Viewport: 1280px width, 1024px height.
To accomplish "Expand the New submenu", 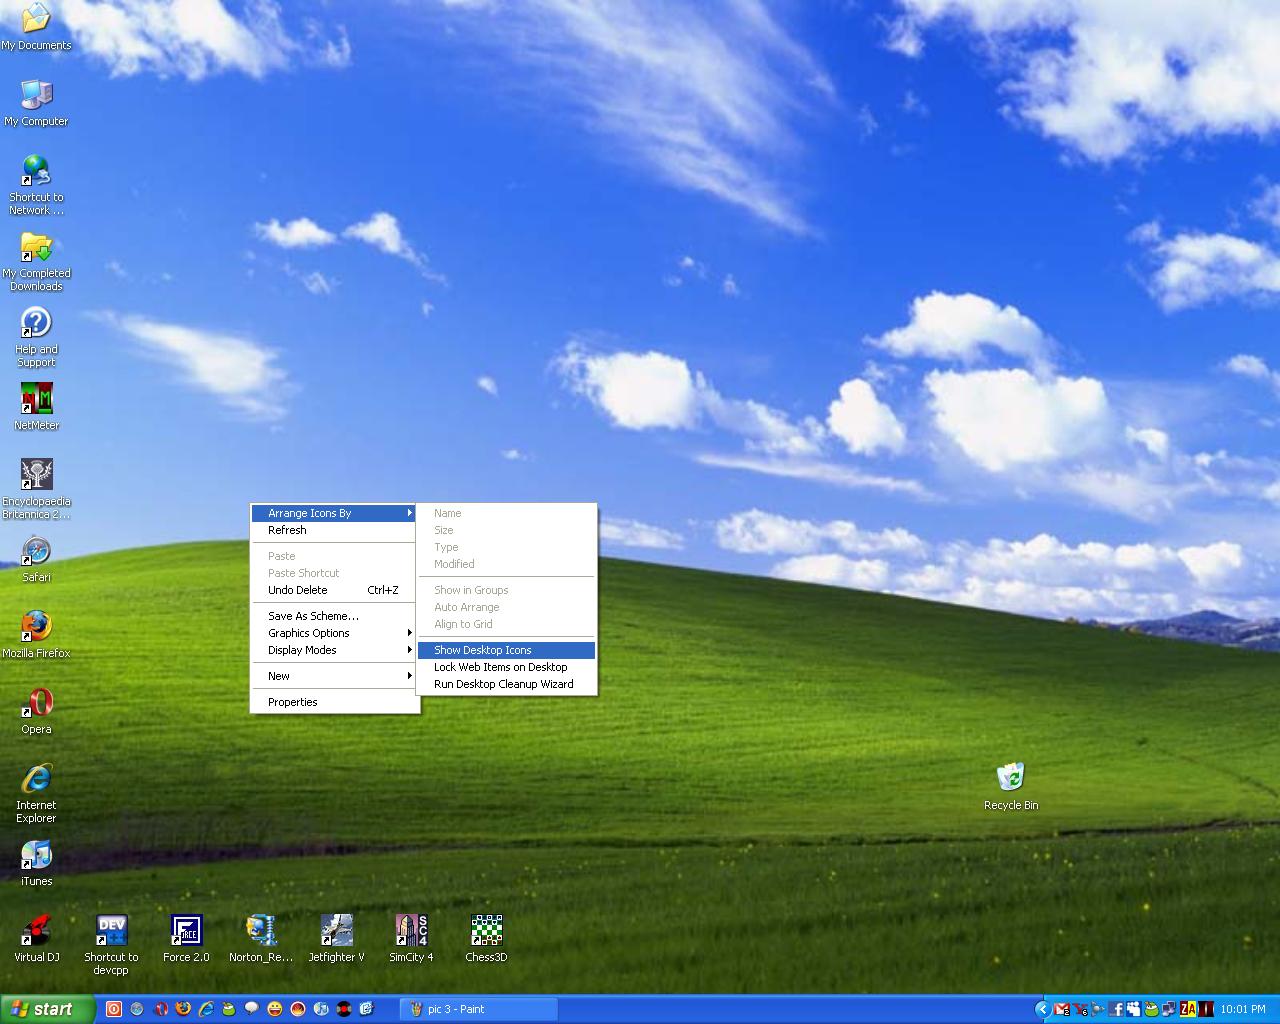I will coord(334,676).
